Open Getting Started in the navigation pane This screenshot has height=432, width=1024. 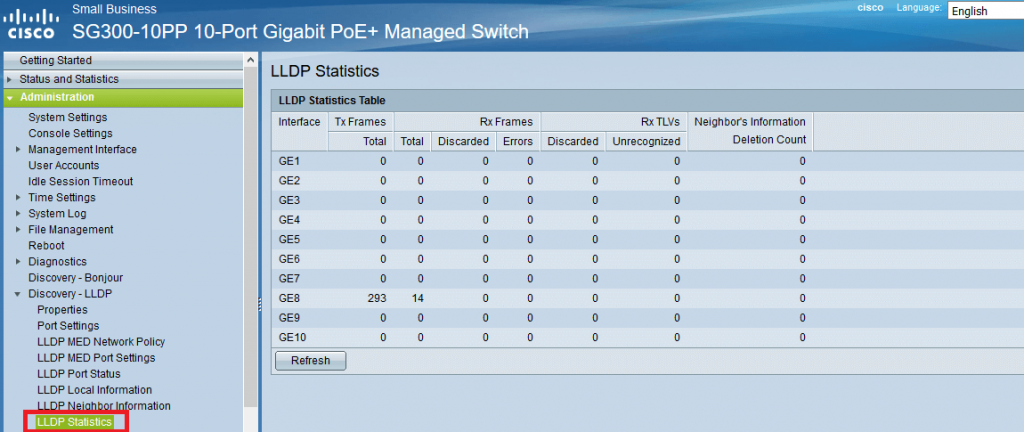(56, 60)
